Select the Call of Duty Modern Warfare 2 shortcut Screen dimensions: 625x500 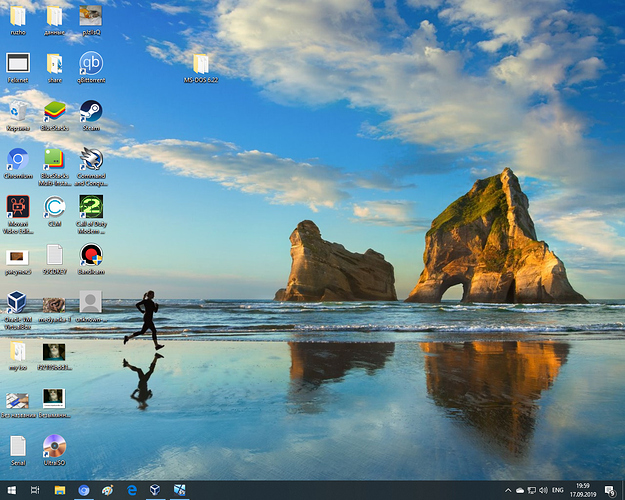point(91,214)
